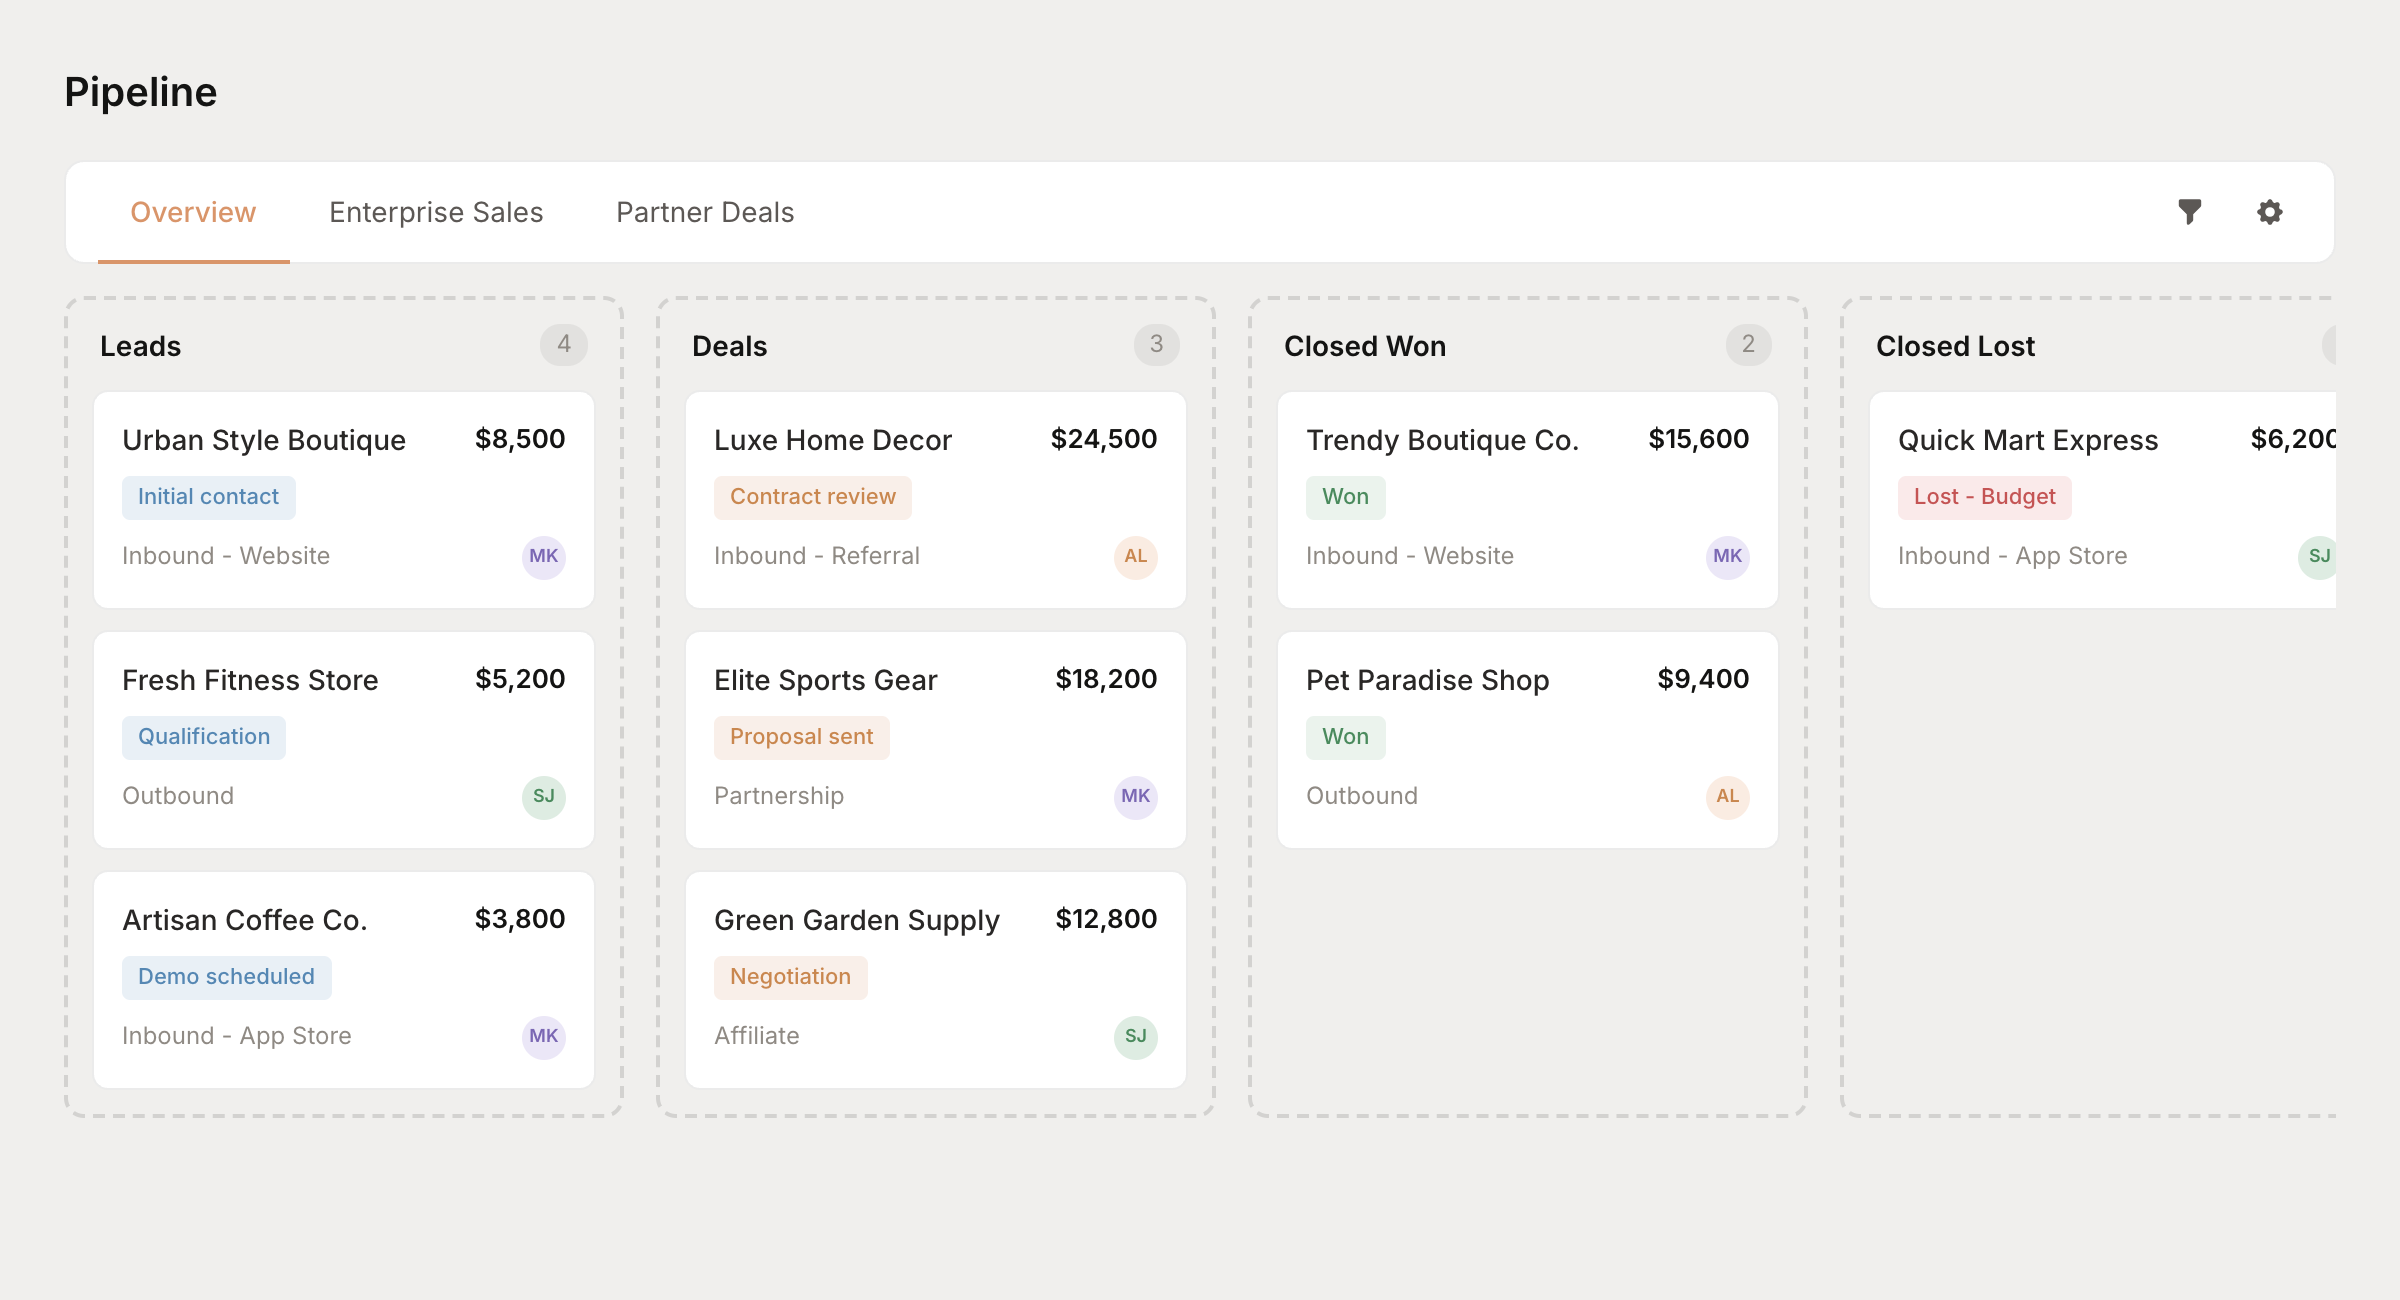The image size is (2400, 1300).
Task: Toggle the Lost - Budget status on Quick Mart Express
Action: (x=1983, y=496)
